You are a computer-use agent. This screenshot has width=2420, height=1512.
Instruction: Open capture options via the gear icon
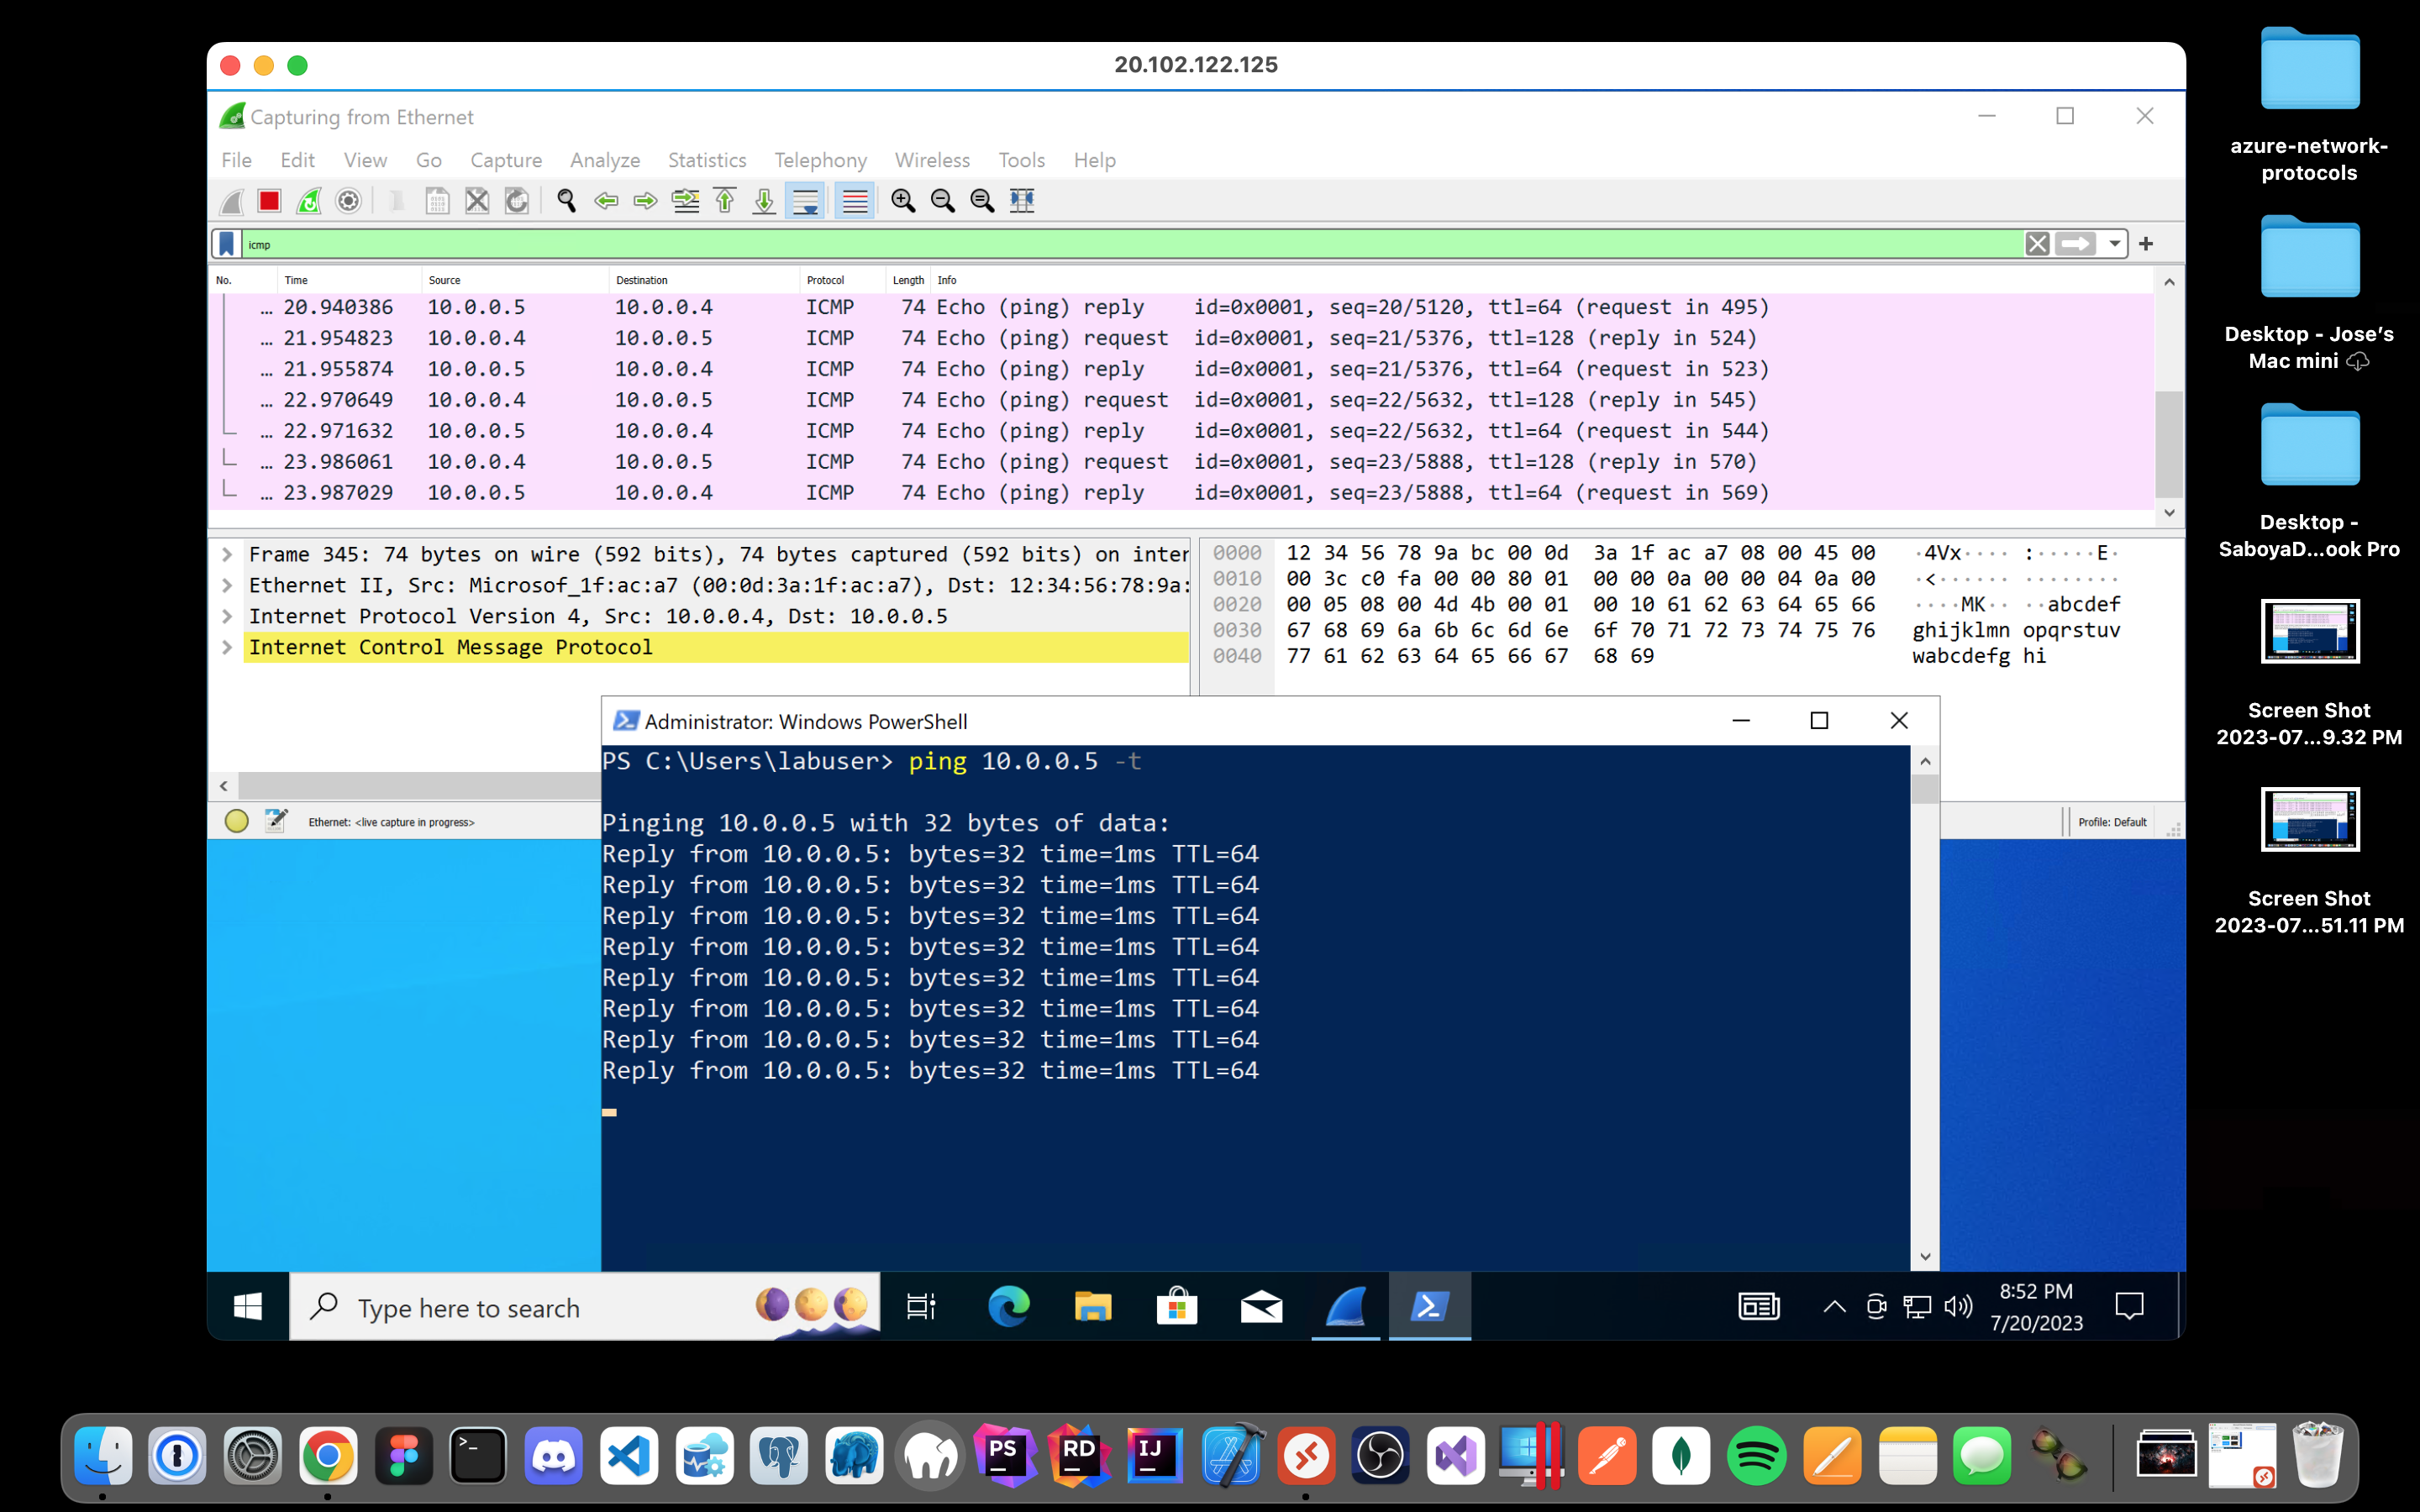point(348,201)
